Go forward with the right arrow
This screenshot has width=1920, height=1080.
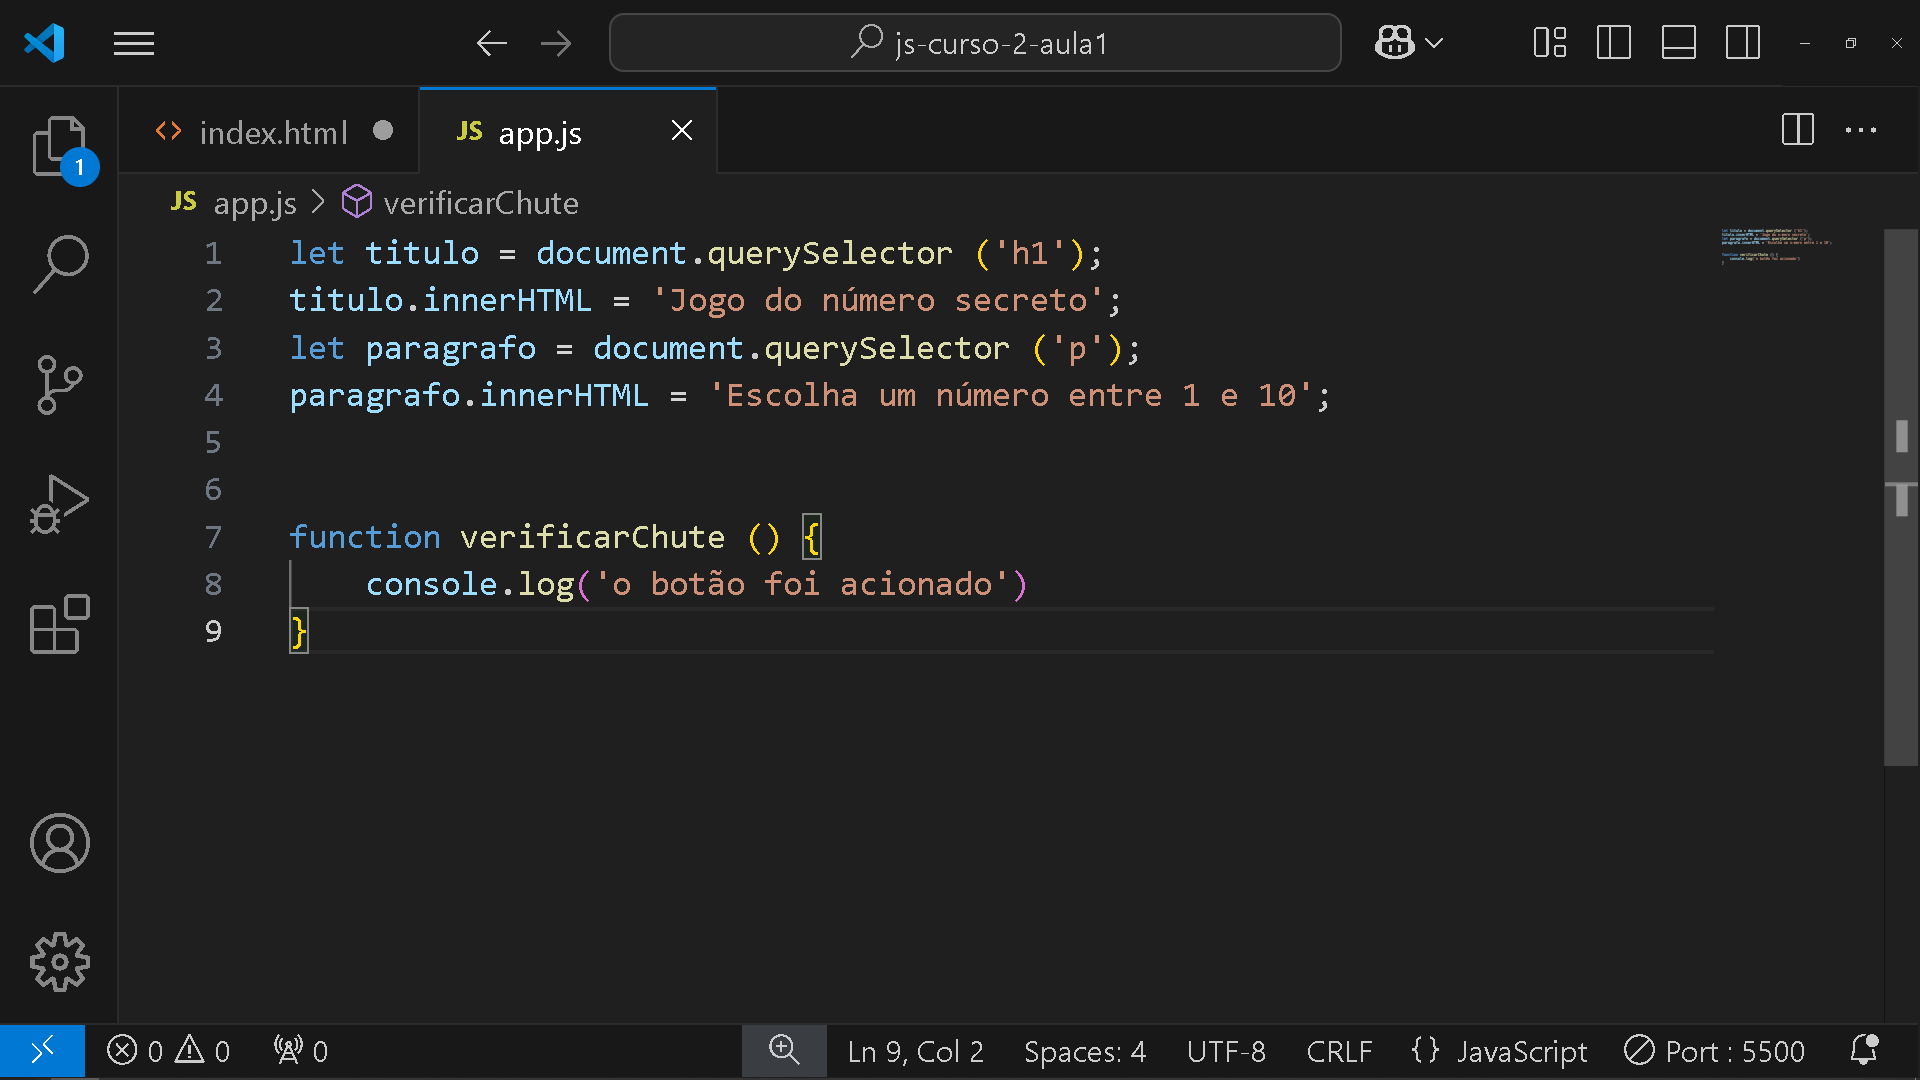click(x=556, y=43)
